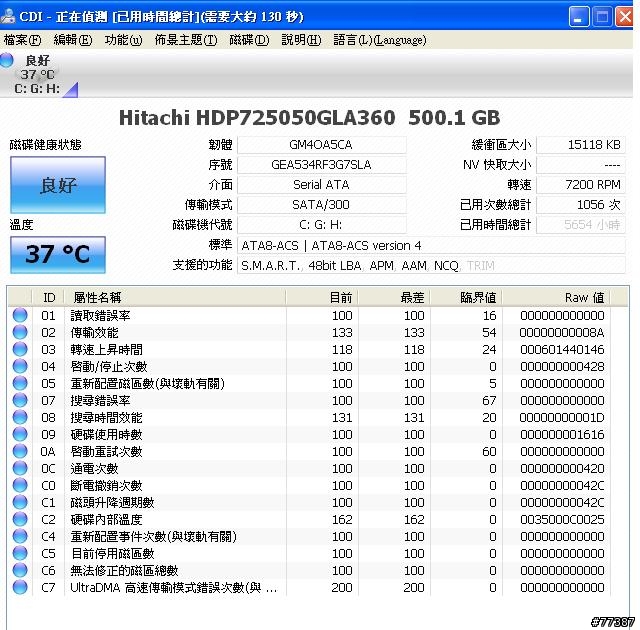640x630 pixels.
Task: Click raw value 000000001616
Action: tap(562, 435)
